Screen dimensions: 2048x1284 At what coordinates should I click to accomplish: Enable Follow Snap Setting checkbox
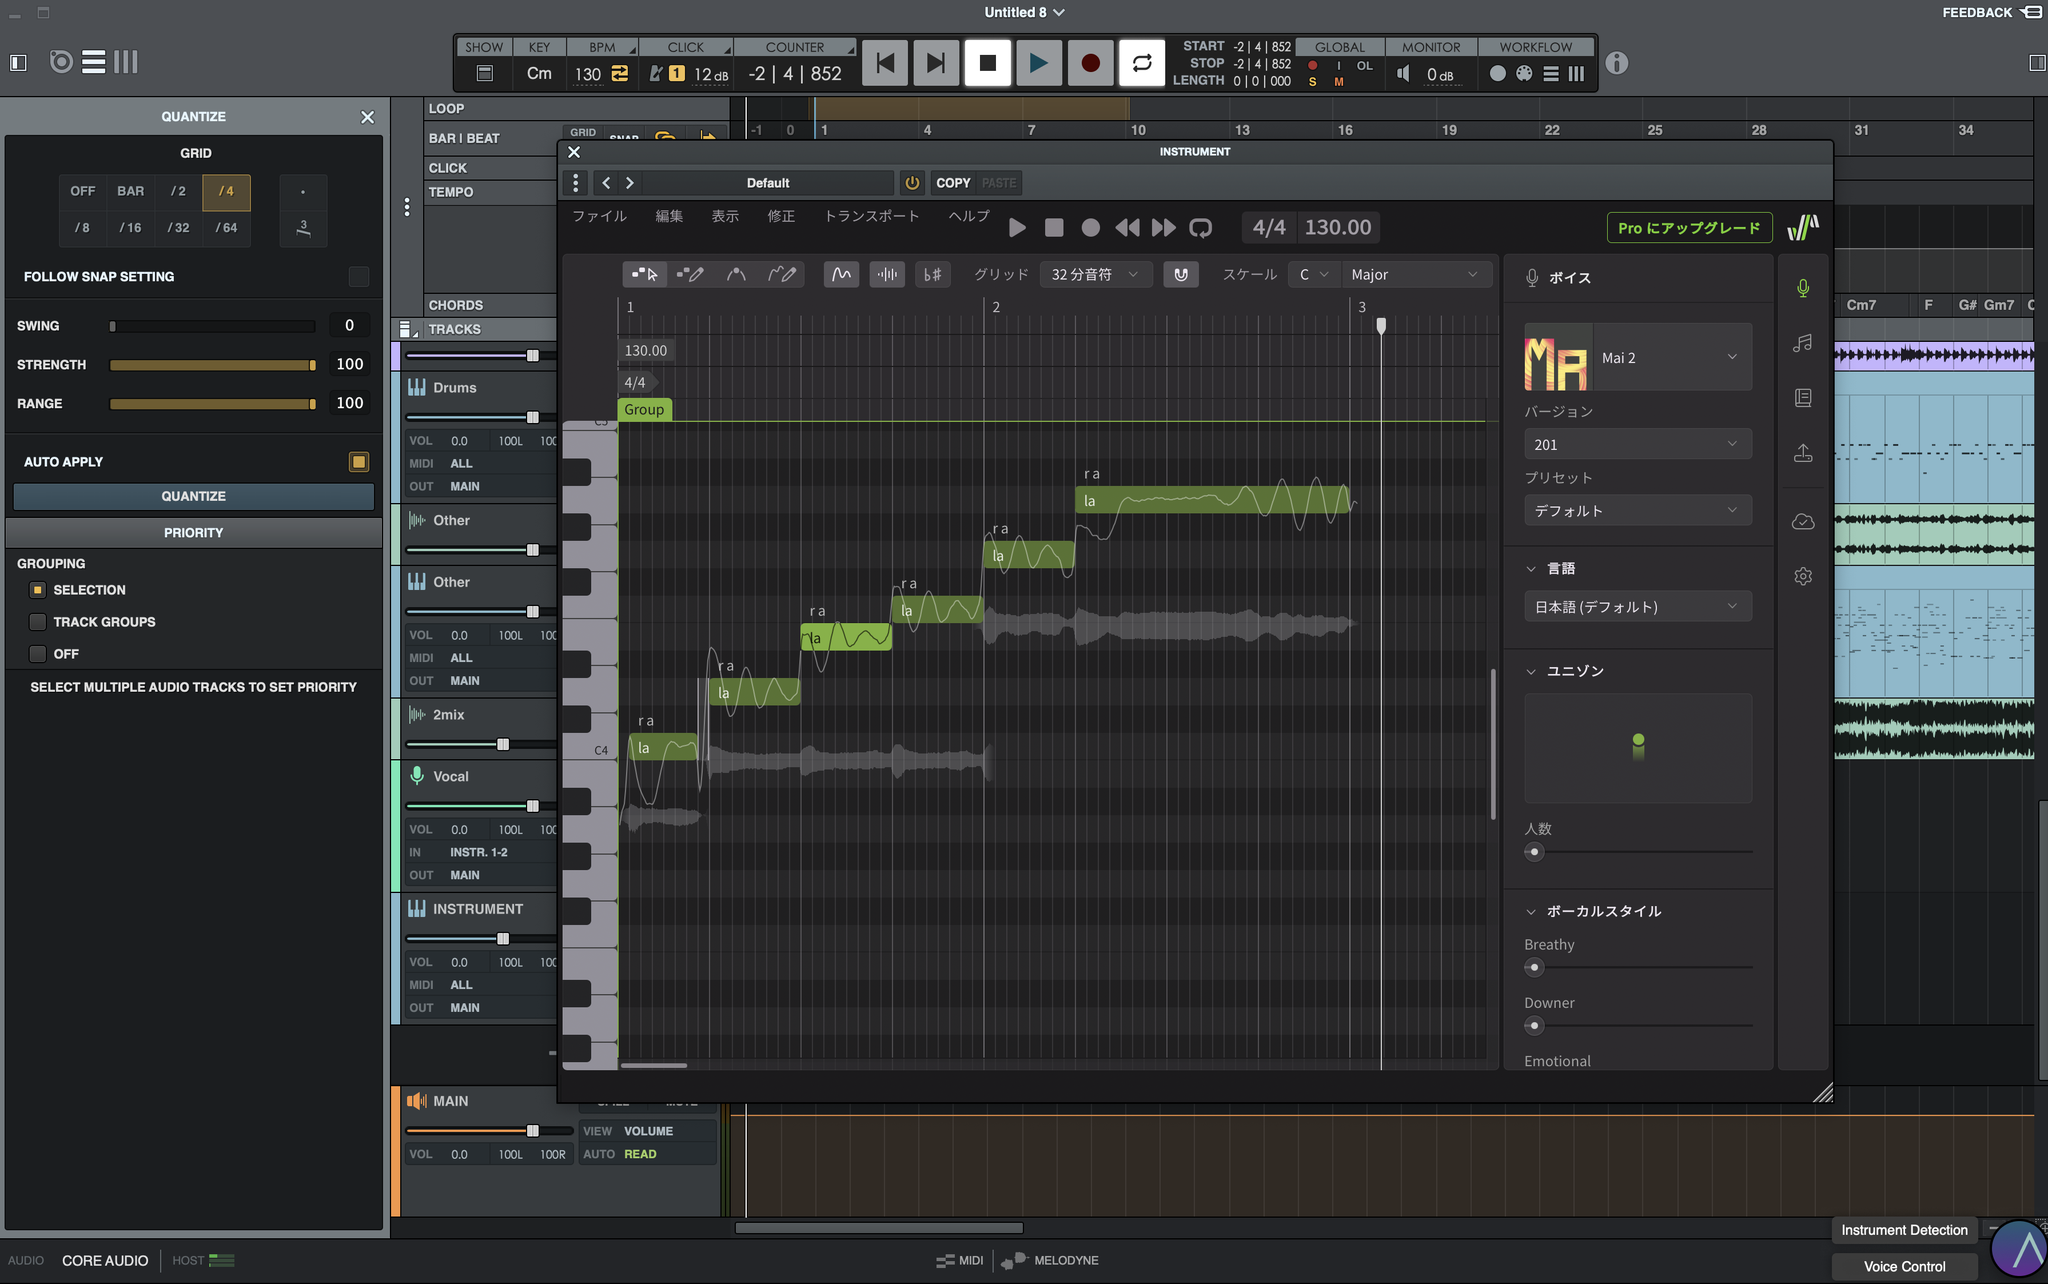pos(359,277)
